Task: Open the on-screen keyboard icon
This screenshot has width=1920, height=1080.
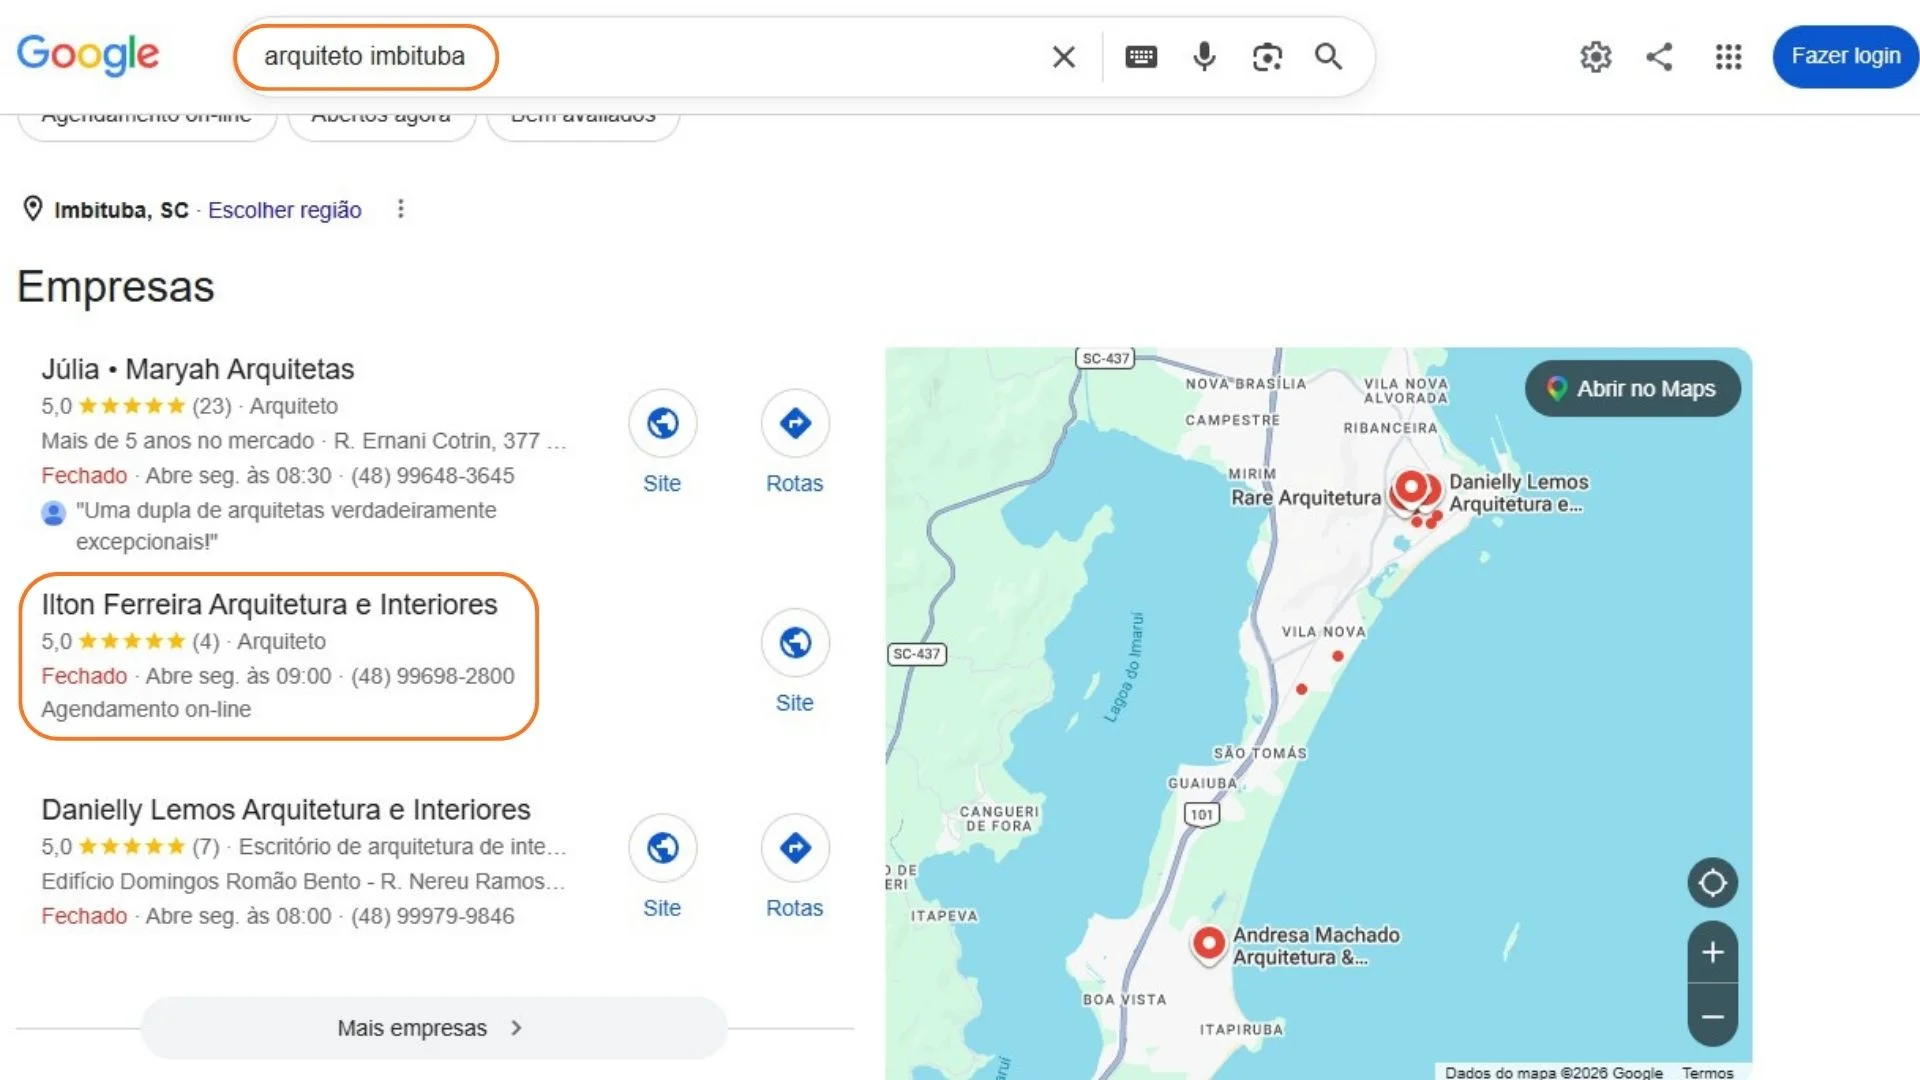Action: 1141,57
